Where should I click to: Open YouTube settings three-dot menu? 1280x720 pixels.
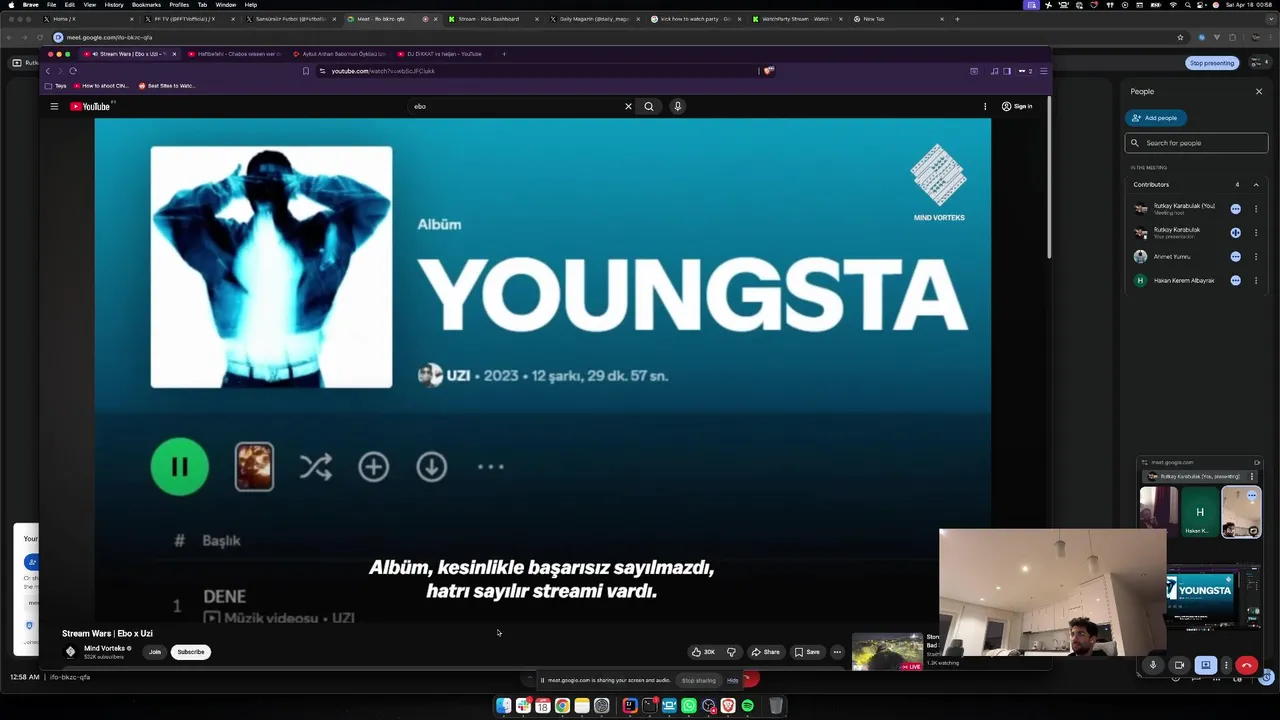tap(985, 106)
